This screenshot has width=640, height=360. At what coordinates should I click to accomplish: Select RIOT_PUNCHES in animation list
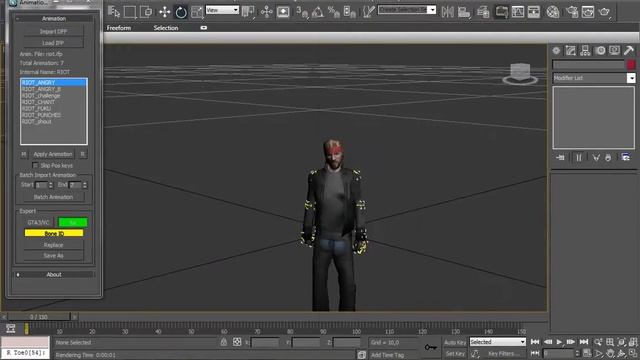[x=54, y=115]
